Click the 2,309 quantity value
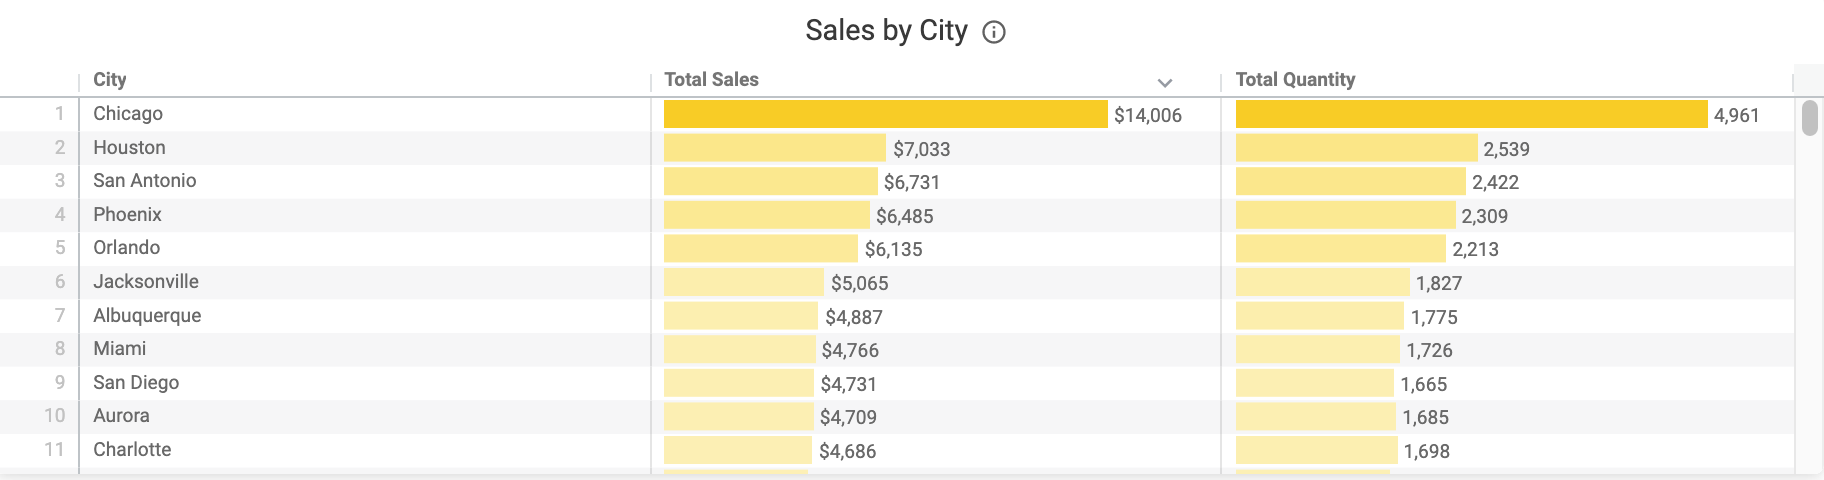Screen dimensions: 1824x480 pos(1485,217)
